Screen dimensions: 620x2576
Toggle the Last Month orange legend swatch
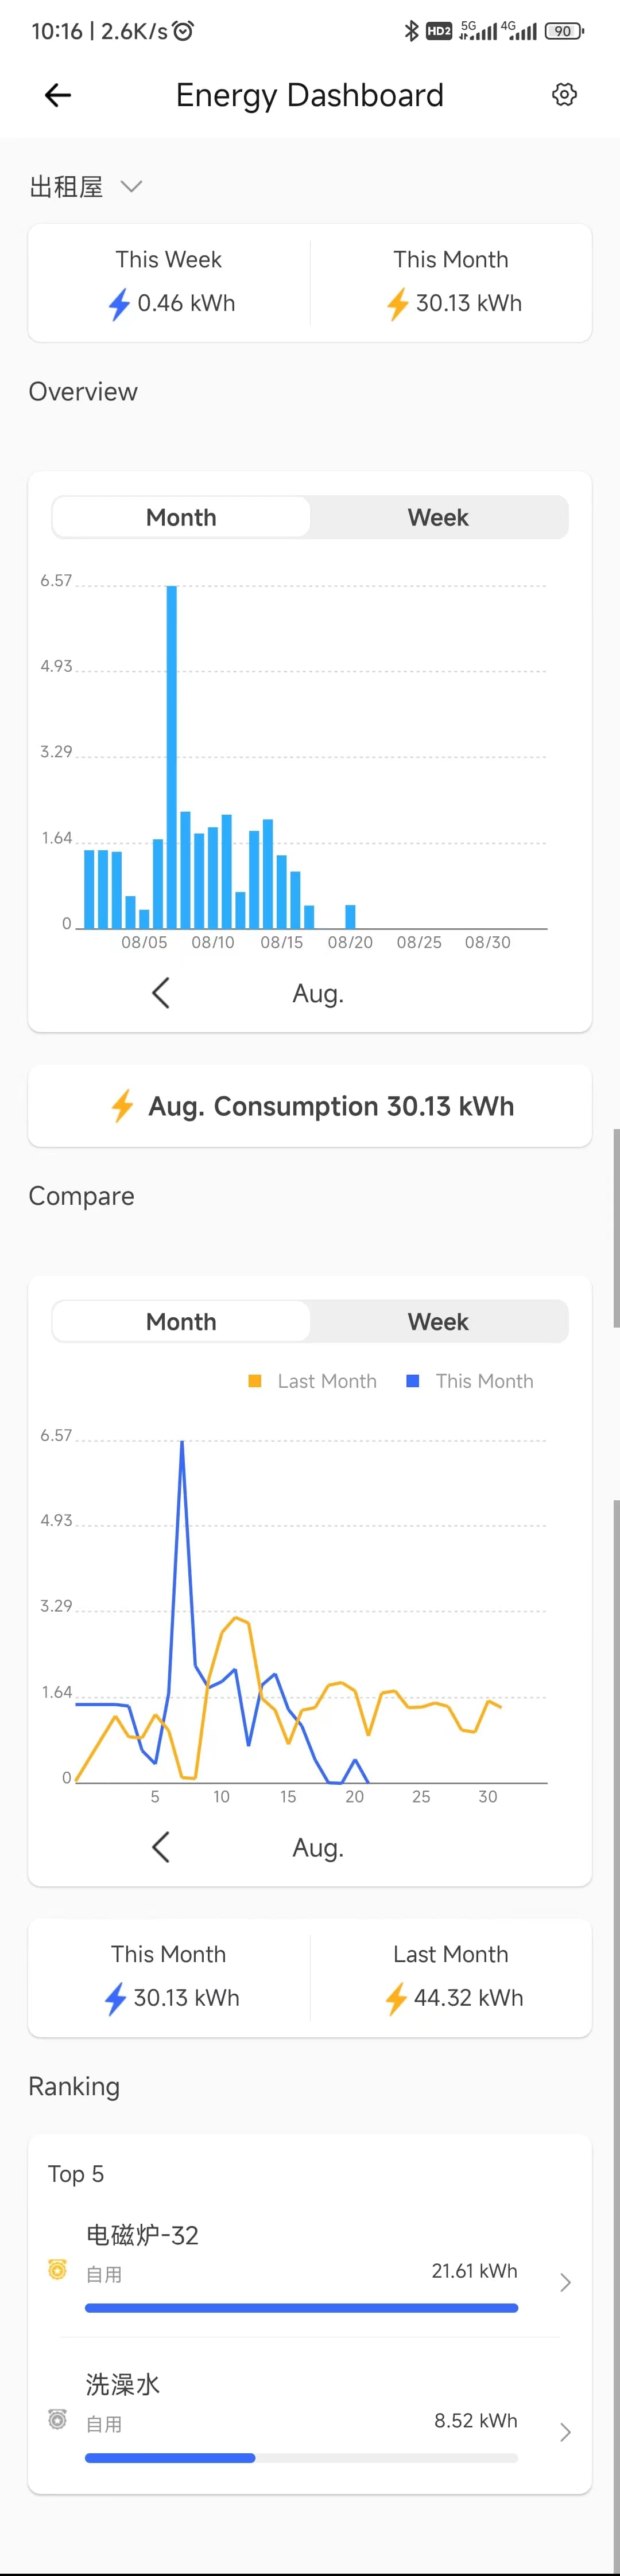pyautogui.click(x=255, y=1381)
